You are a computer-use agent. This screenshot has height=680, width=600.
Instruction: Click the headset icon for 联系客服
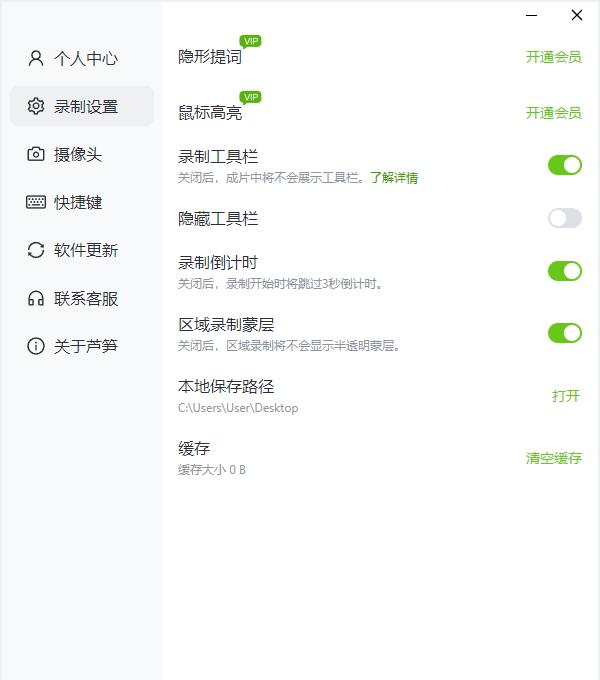coord(36,298)
